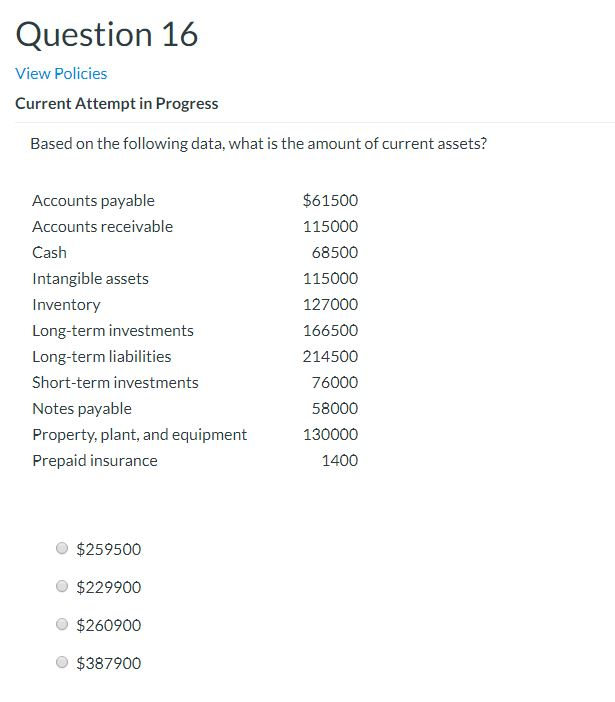Screen dimensions: 615x702
Task: Click the Prepaid insurance amount 1400
Action: point(340,460)
